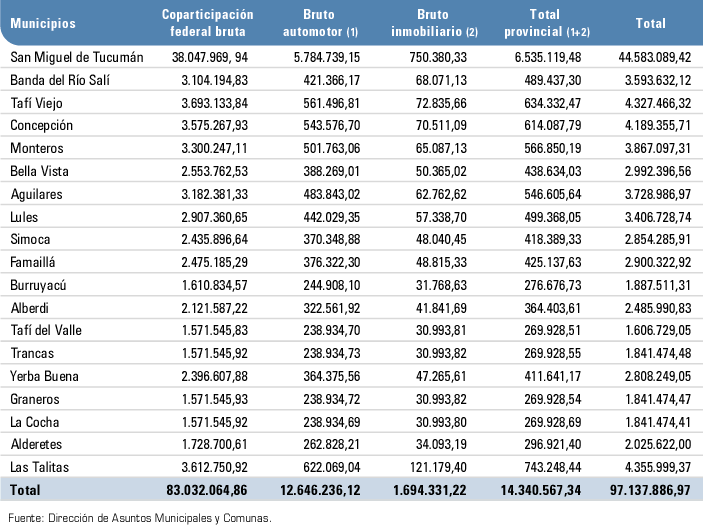Image resolution: width=703 pixels, height=526 pixels.
Task: Click the Banda del Río Salí cell
Action: pyautogui.click(x=59, y=80)
